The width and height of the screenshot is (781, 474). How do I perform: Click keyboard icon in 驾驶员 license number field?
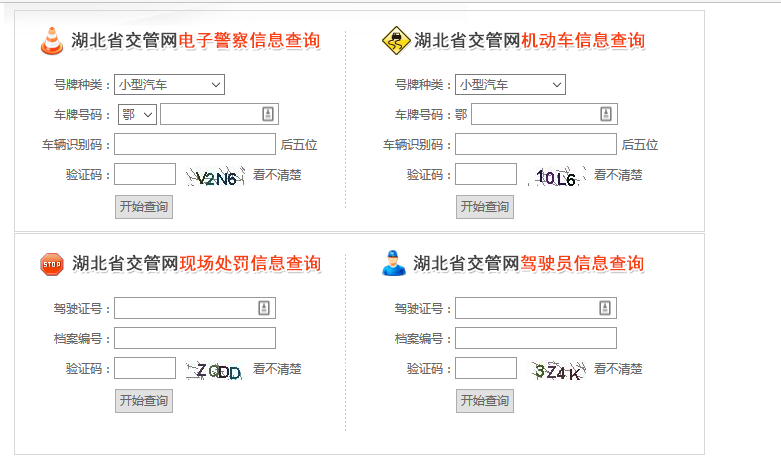click(605, 308)
